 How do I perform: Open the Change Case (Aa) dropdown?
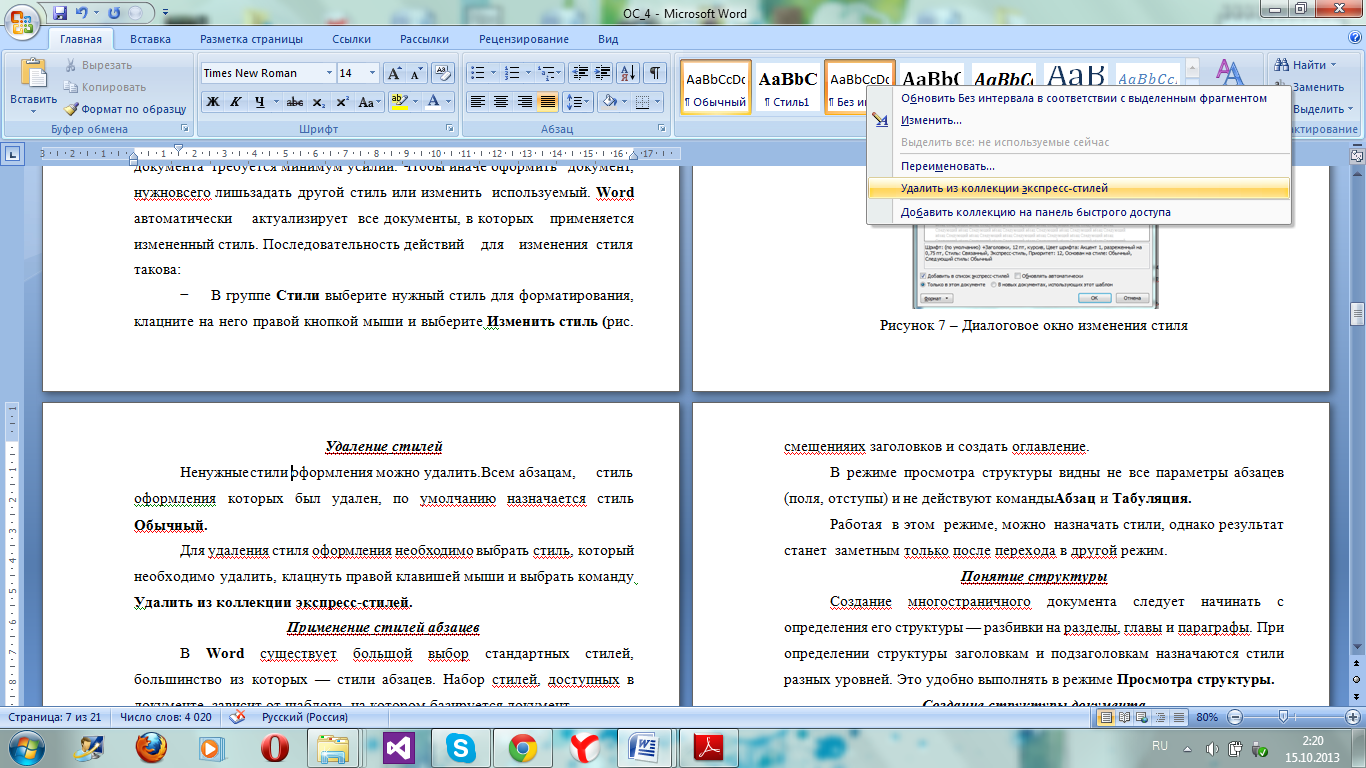pos(370,102)
